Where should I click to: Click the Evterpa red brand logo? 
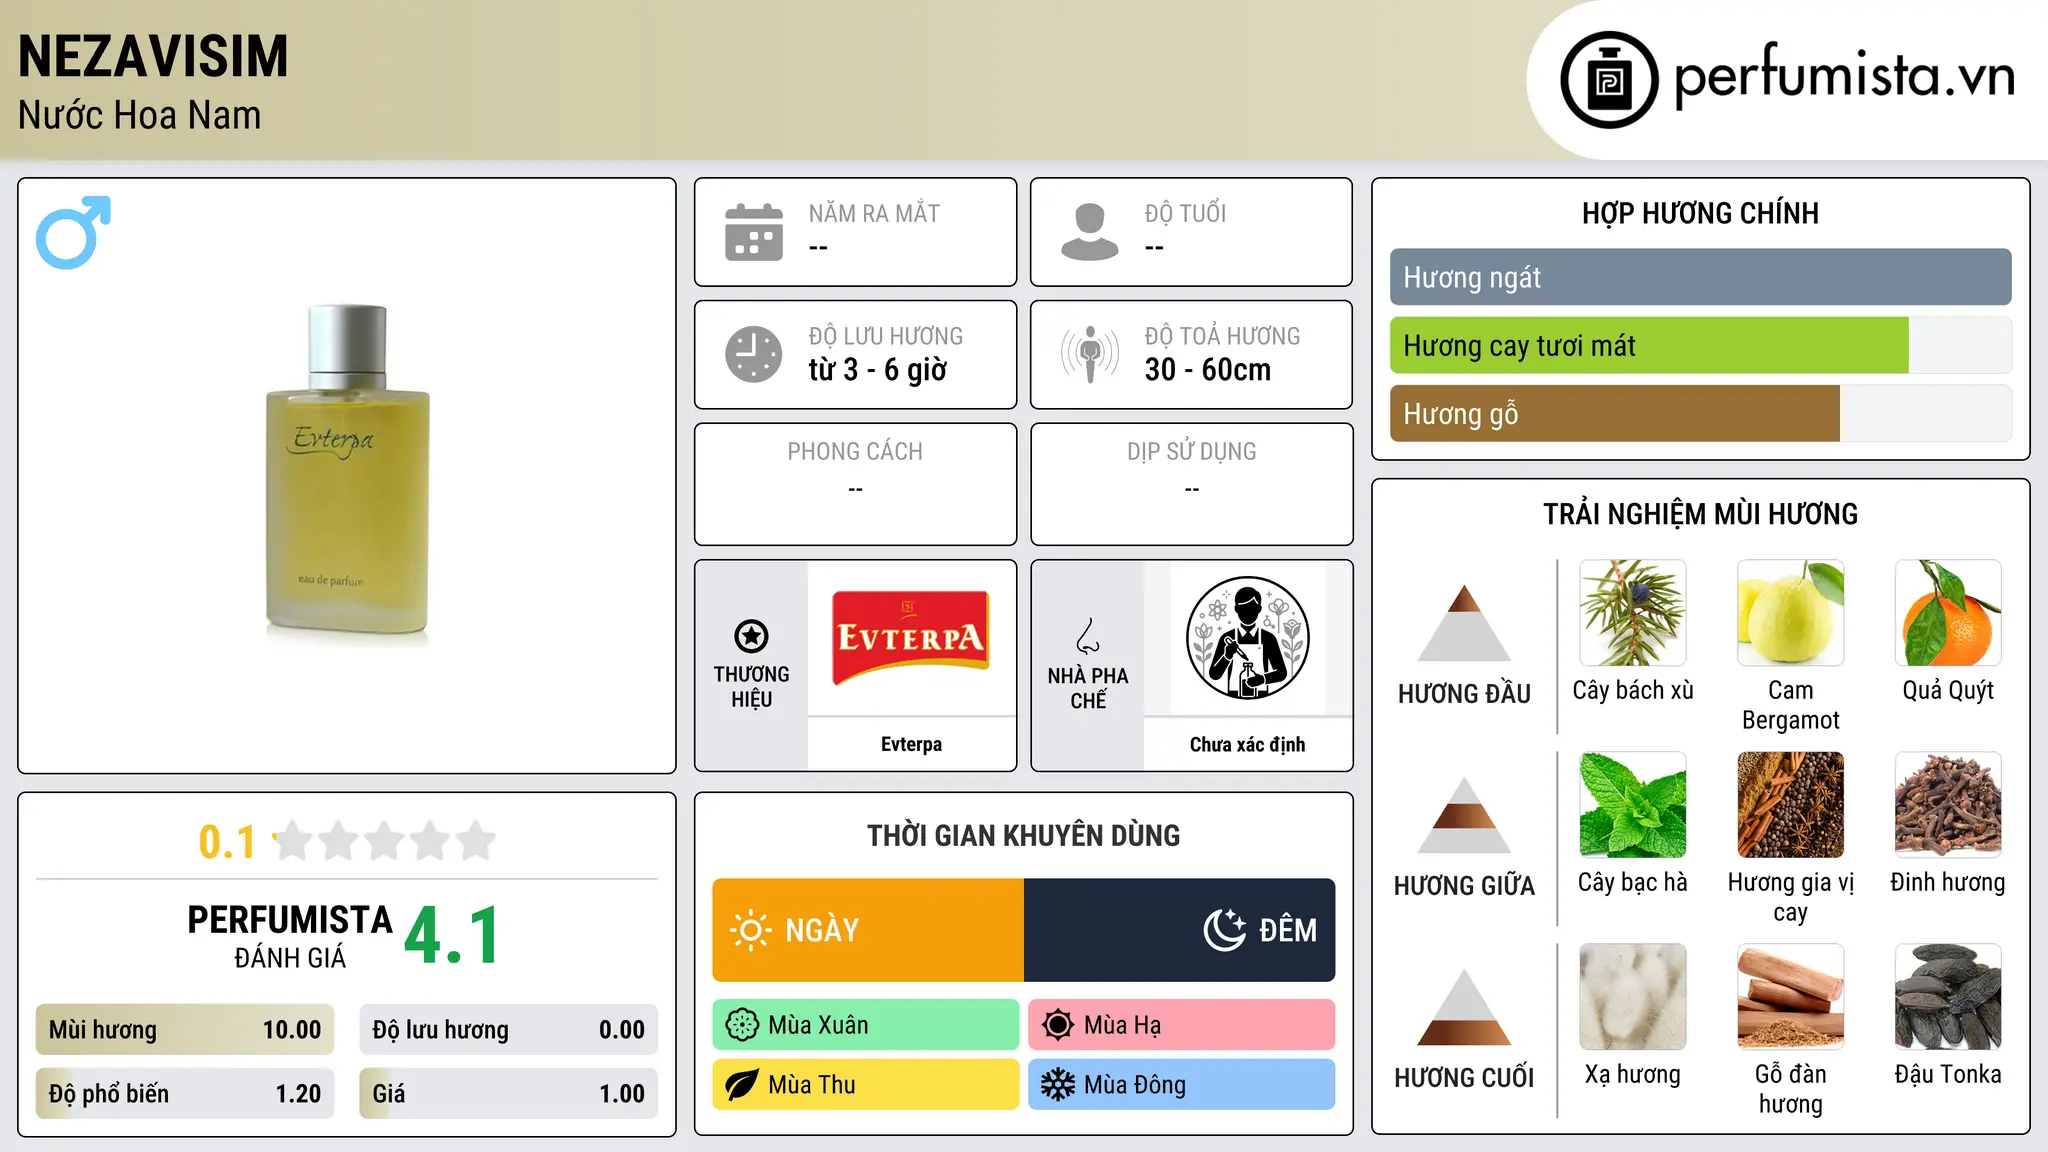coord(911,638)
